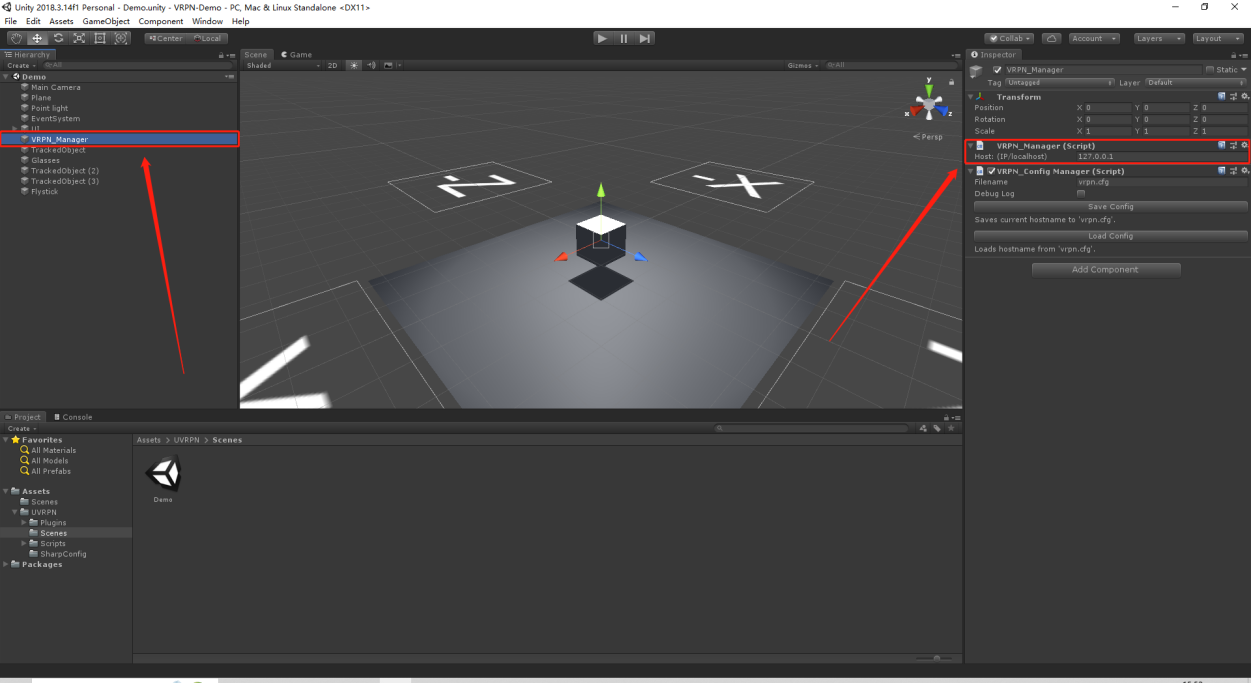Toggle the Debug Log checkbox

pos(1081,194)
